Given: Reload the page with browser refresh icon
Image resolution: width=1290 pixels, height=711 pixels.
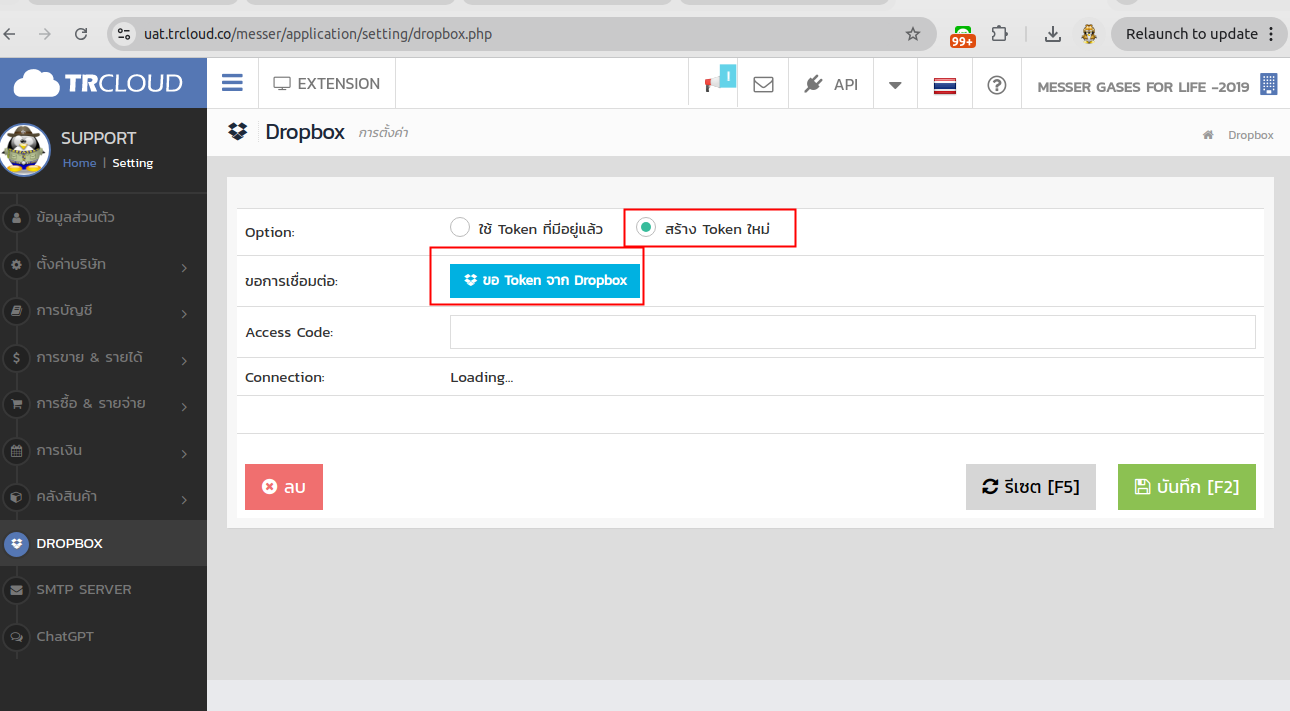Looking at the screenshot, I should coord(81,34).
